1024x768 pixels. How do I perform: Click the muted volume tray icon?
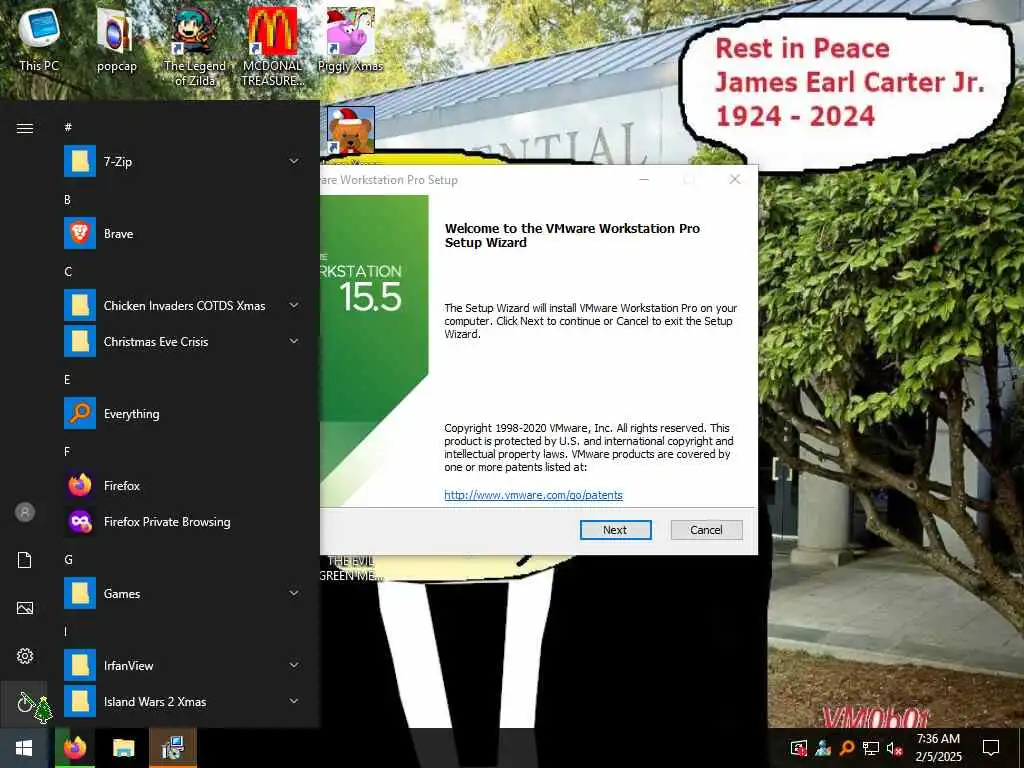click(894, 748)
